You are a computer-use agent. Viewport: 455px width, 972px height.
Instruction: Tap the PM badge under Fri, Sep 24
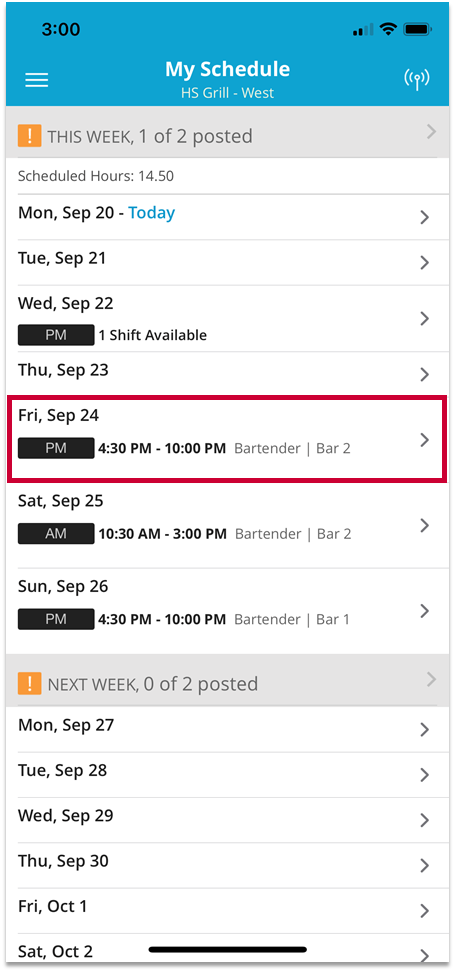coord(56,448)
